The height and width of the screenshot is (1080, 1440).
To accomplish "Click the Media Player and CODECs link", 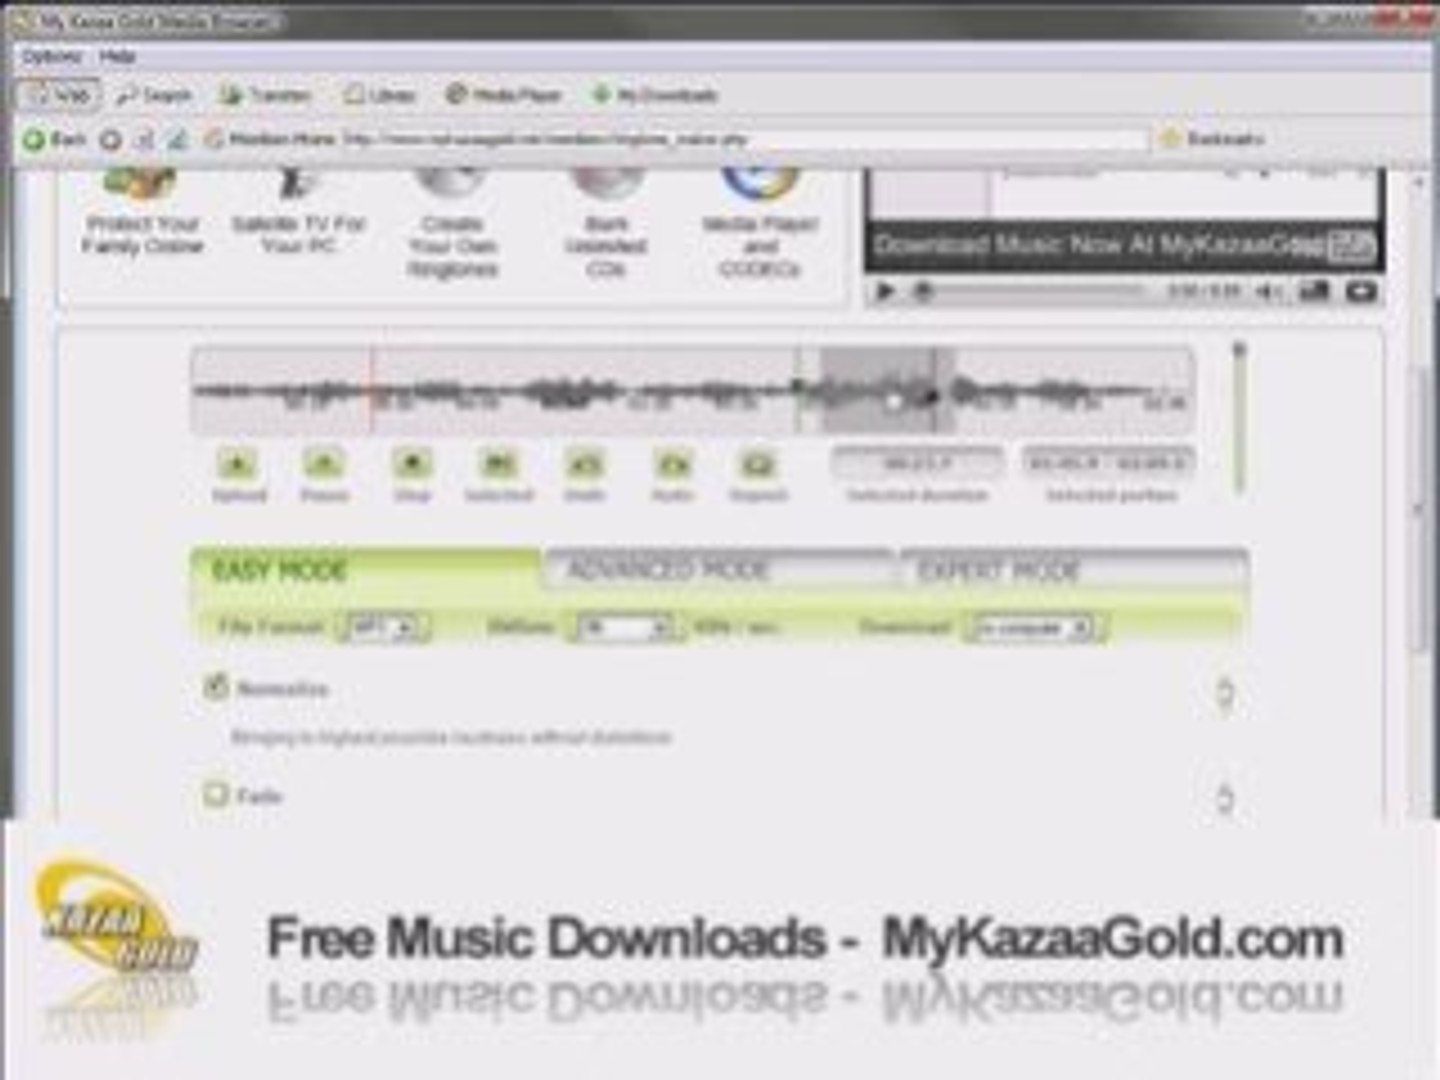I will 760,246.
